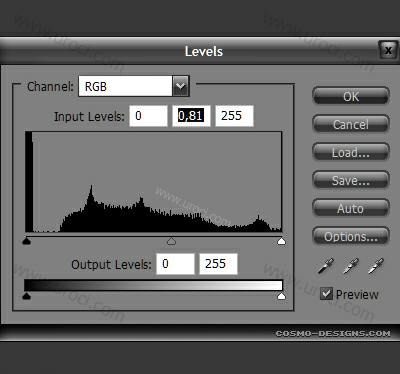Click the Output Levels: label
Viewport: 400px width, 374px height.
(x=111, y=265)
